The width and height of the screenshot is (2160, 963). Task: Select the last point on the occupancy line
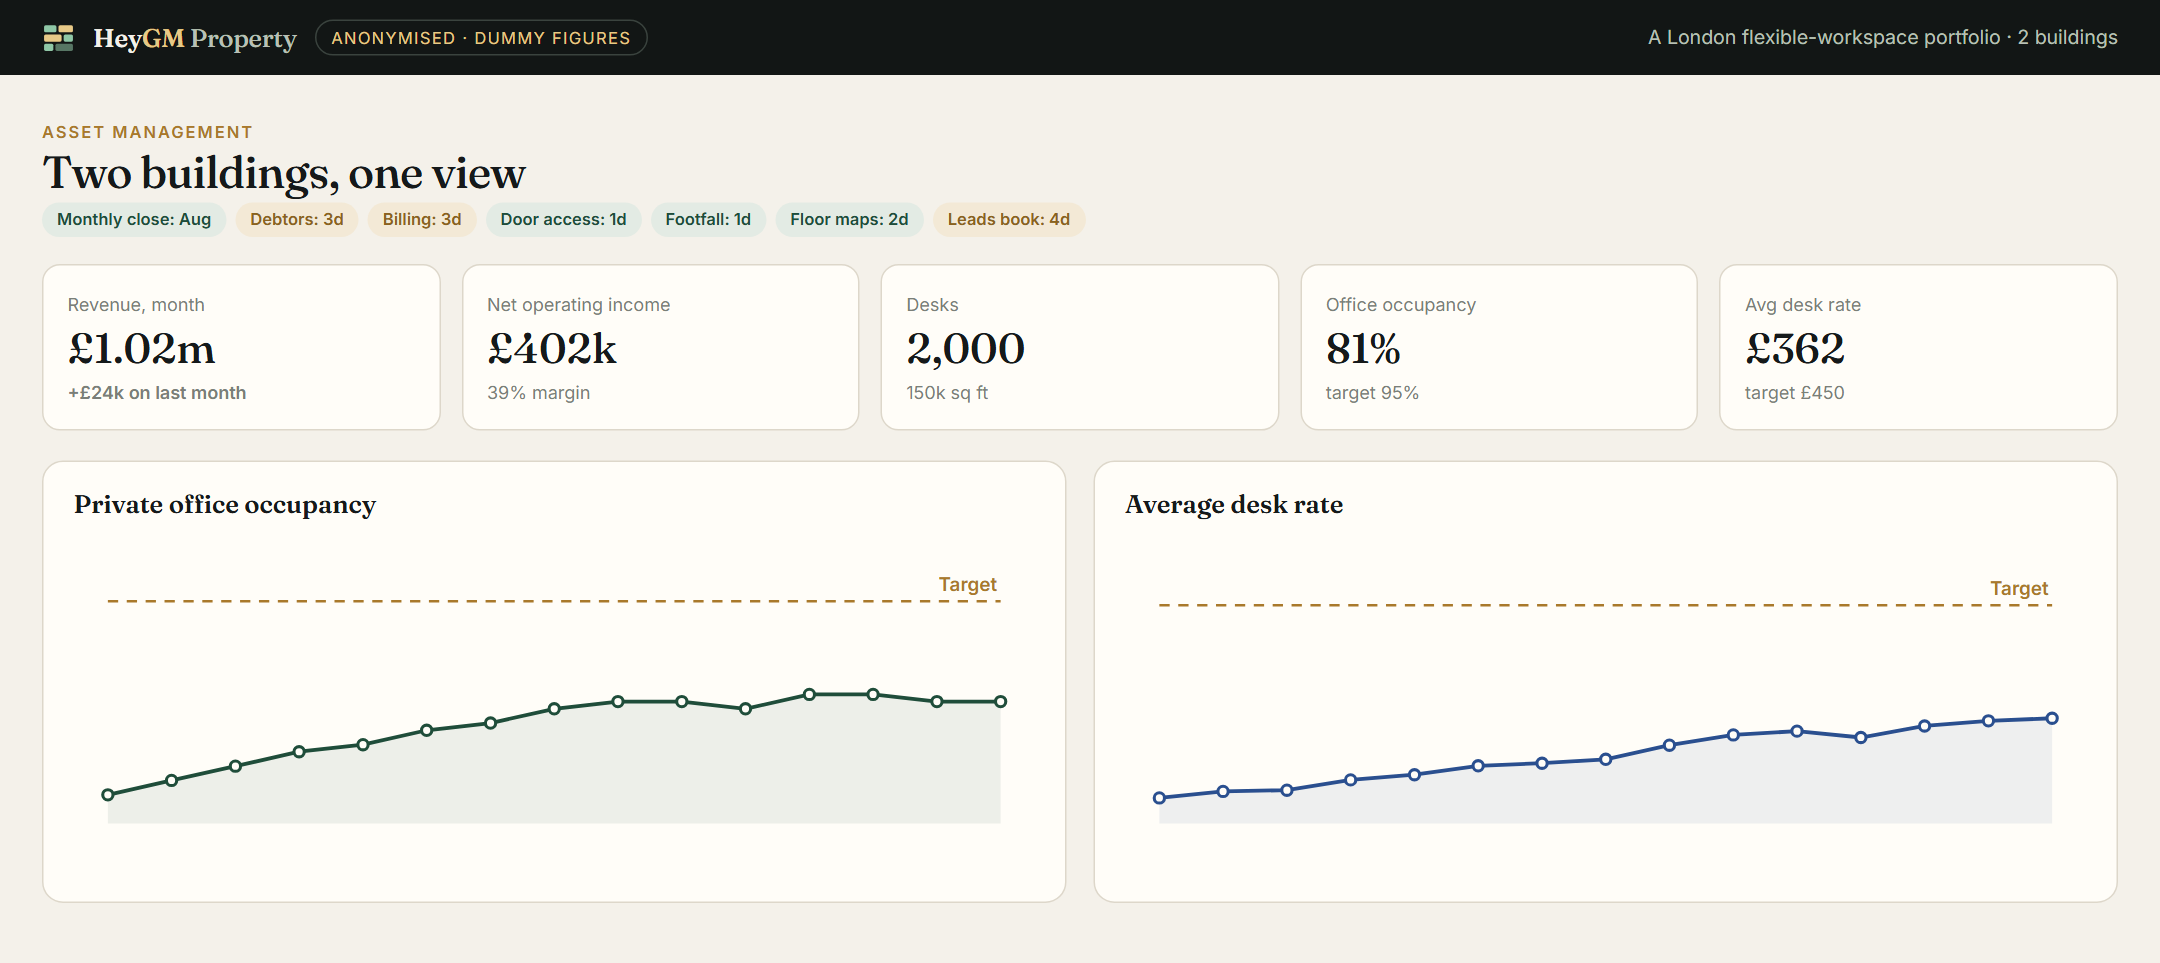(1001, 702)
